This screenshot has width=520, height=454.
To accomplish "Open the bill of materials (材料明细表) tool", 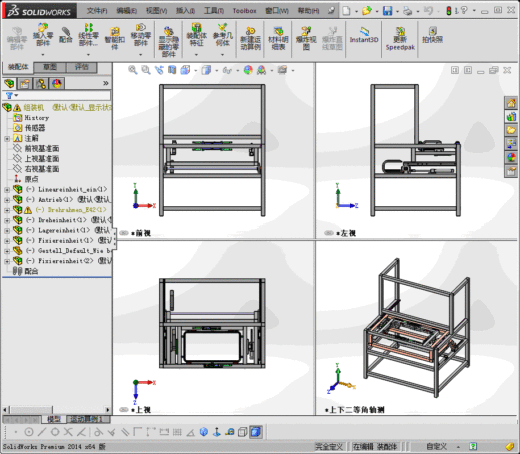I will click(278, 39).
